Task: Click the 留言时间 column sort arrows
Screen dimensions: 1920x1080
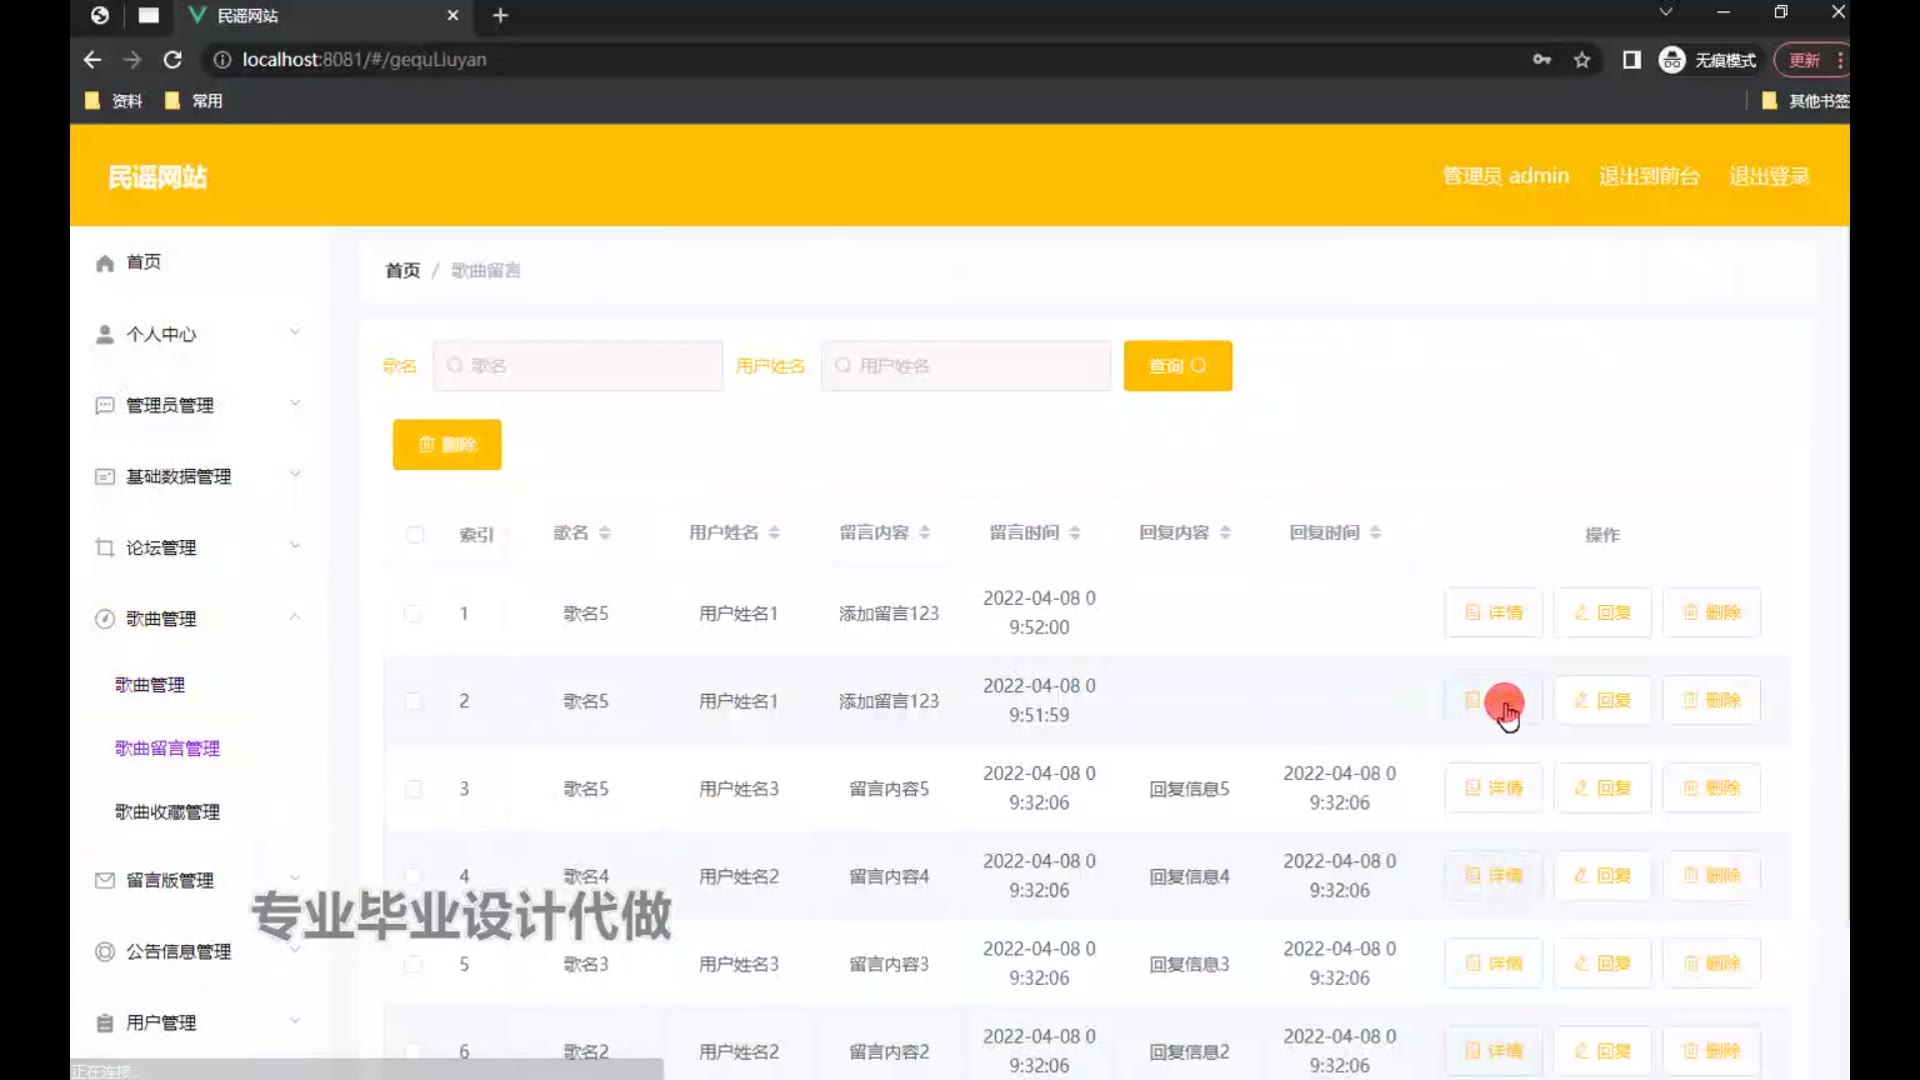Action: click(1075, 533)
